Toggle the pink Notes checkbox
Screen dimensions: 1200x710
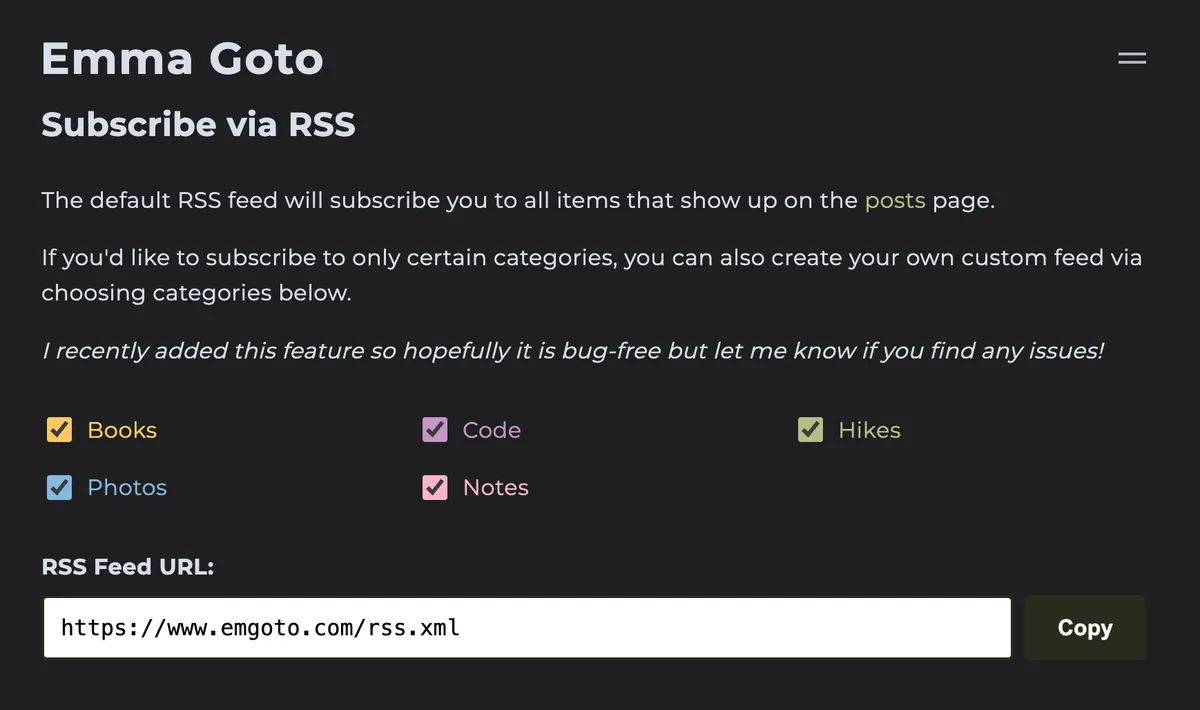(435, 488)
